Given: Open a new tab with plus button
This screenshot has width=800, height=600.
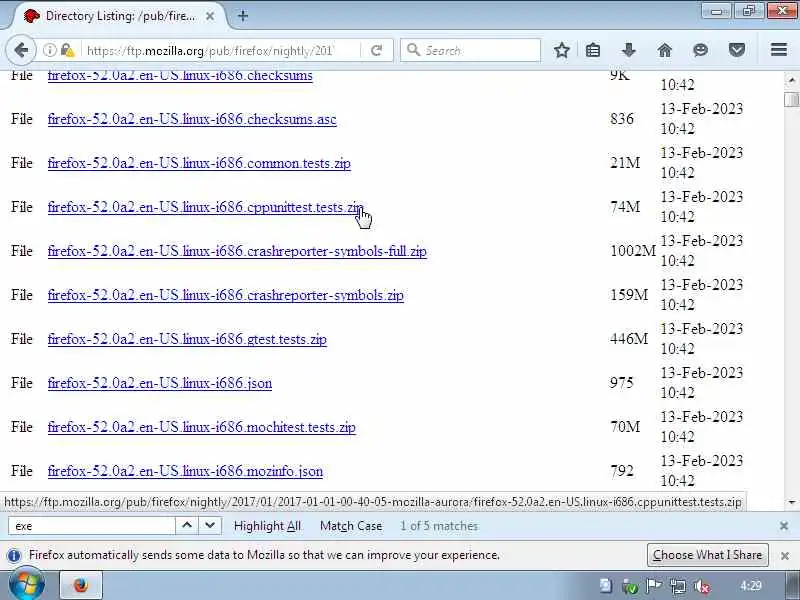Looking at the screenshot, I should pyautogui.click(x=243, y=16).
